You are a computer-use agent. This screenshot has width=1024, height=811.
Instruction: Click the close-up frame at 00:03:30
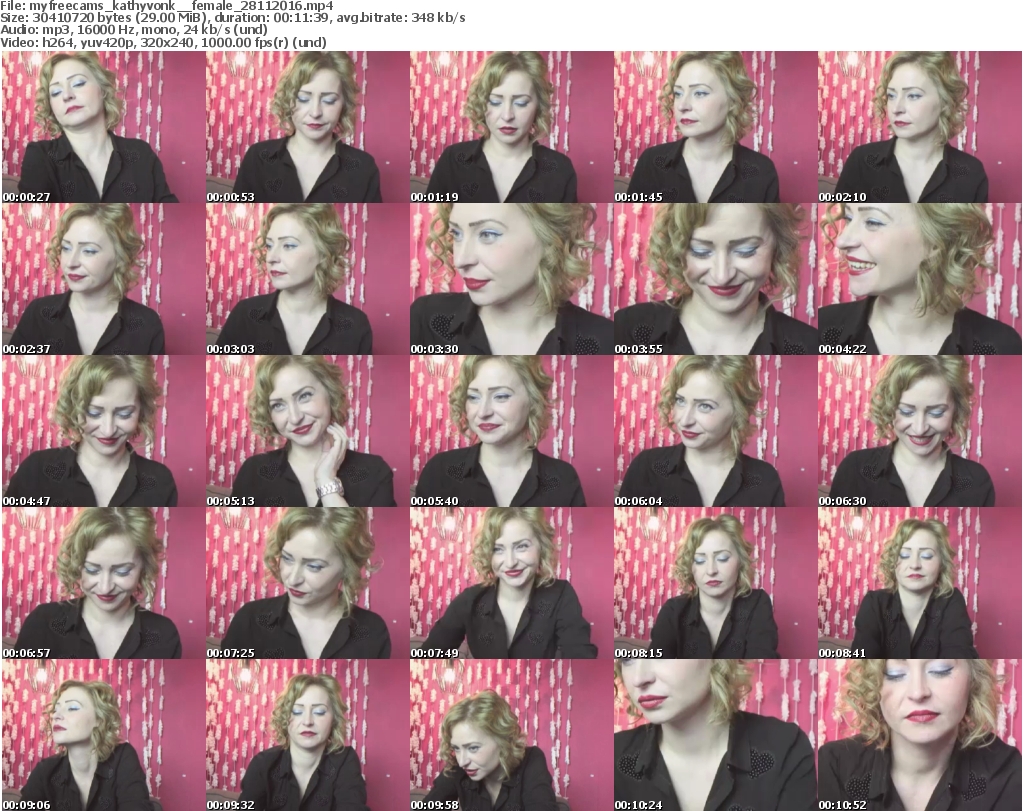511,279
